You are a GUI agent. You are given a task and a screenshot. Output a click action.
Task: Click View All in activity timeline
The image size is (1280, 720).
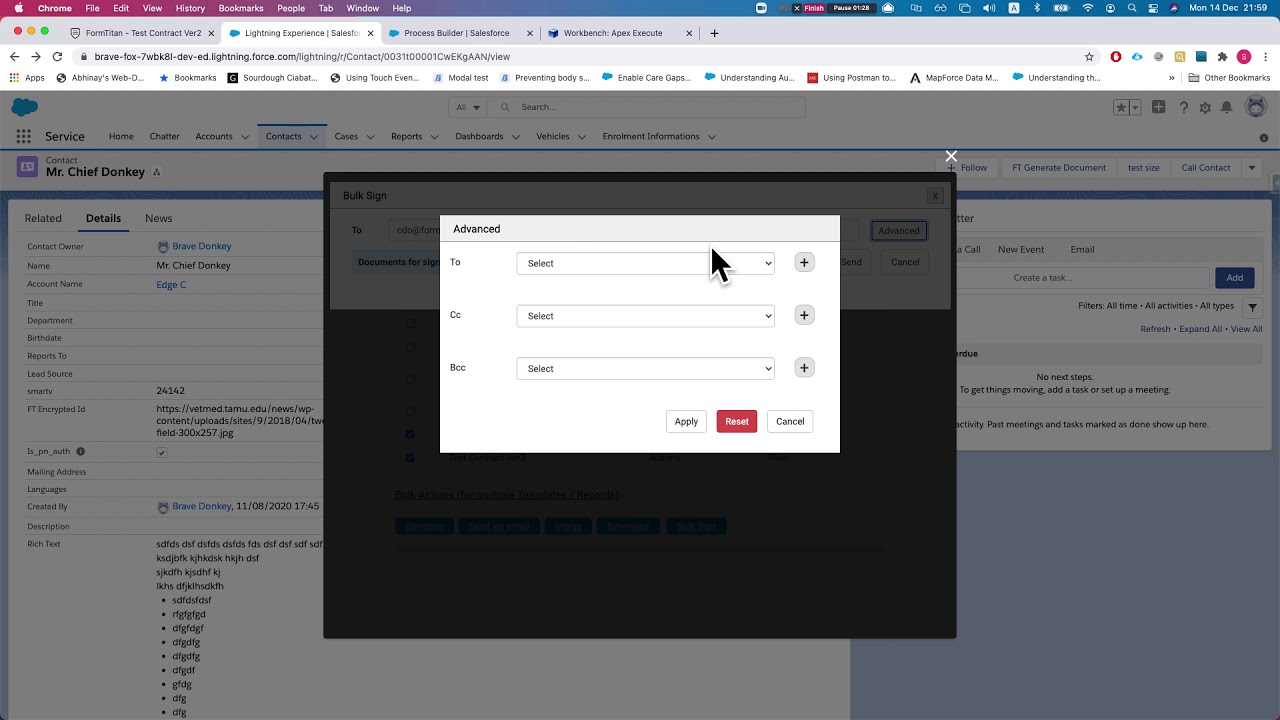point(1246,329)
